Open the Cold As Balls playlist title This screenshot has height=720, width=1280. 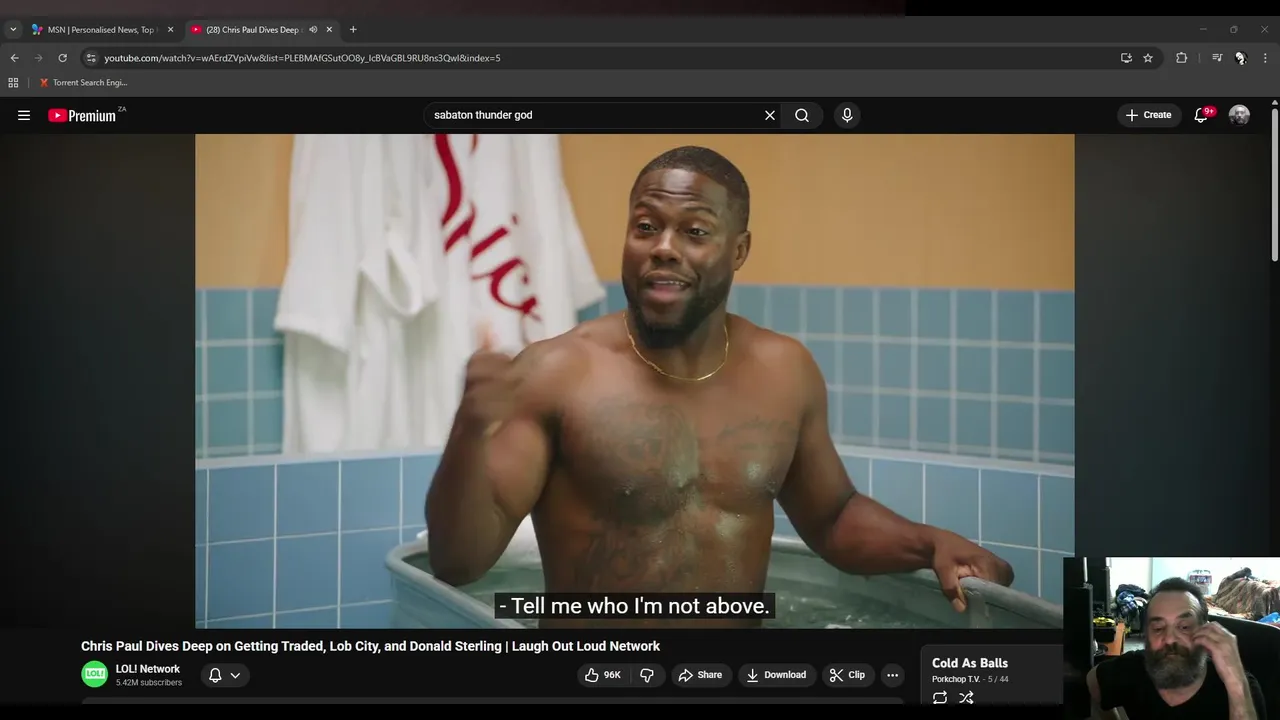pos(970,663)
